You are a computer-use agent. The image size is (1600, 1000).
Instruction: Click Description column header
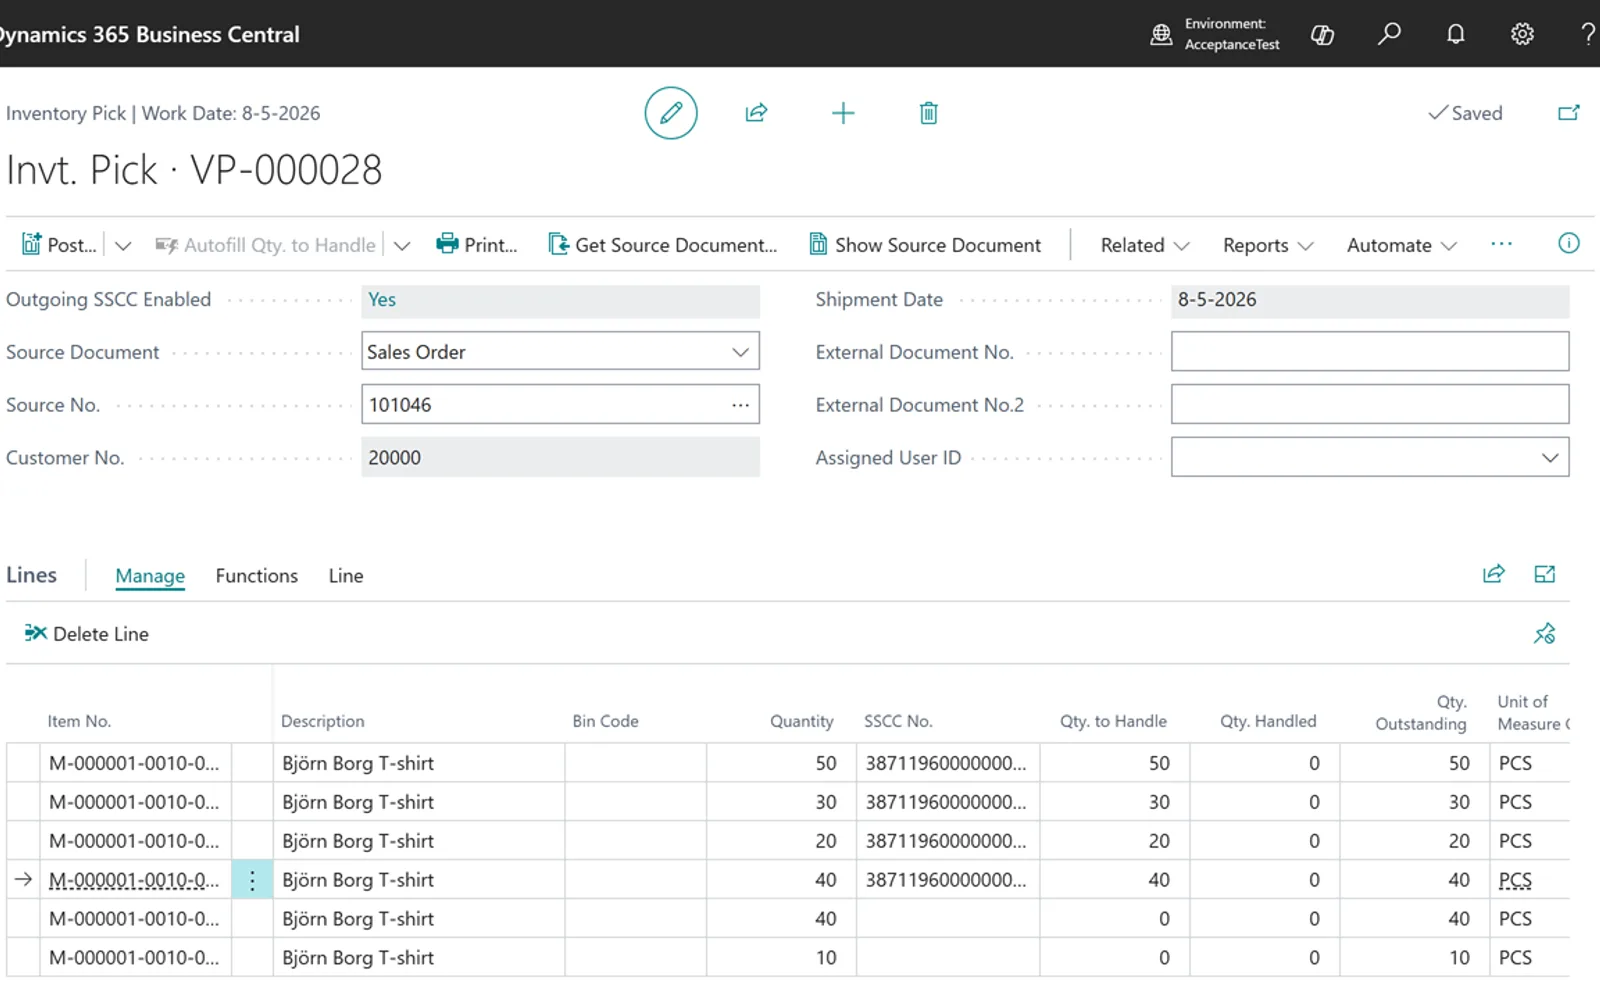click(x=322, y=721)
